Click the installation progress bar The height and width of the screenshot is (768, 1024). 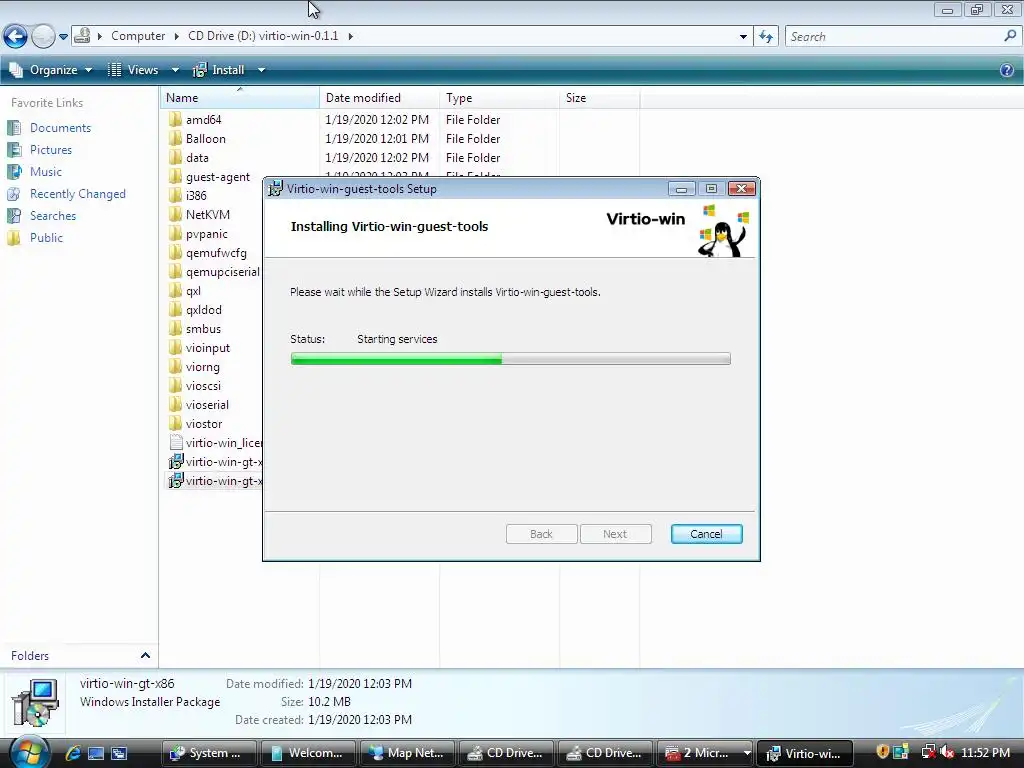click(511, 359)
